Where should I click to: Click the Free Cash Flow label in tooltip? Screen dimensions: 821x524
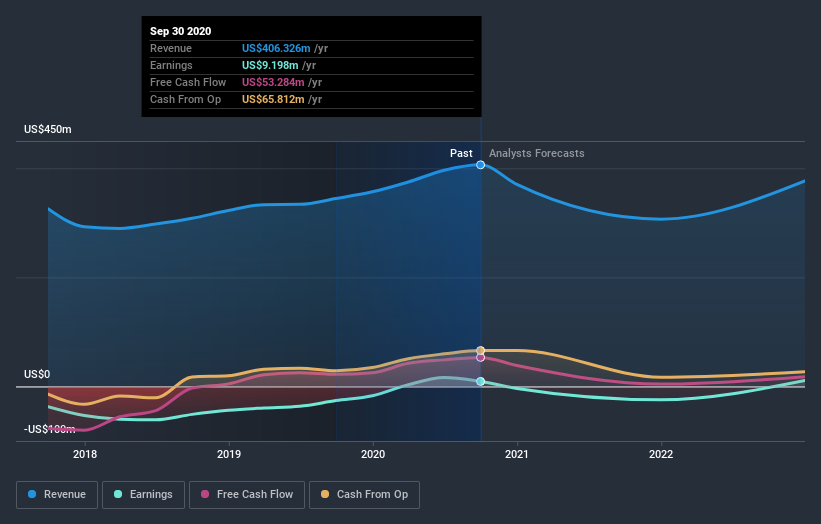188,82
